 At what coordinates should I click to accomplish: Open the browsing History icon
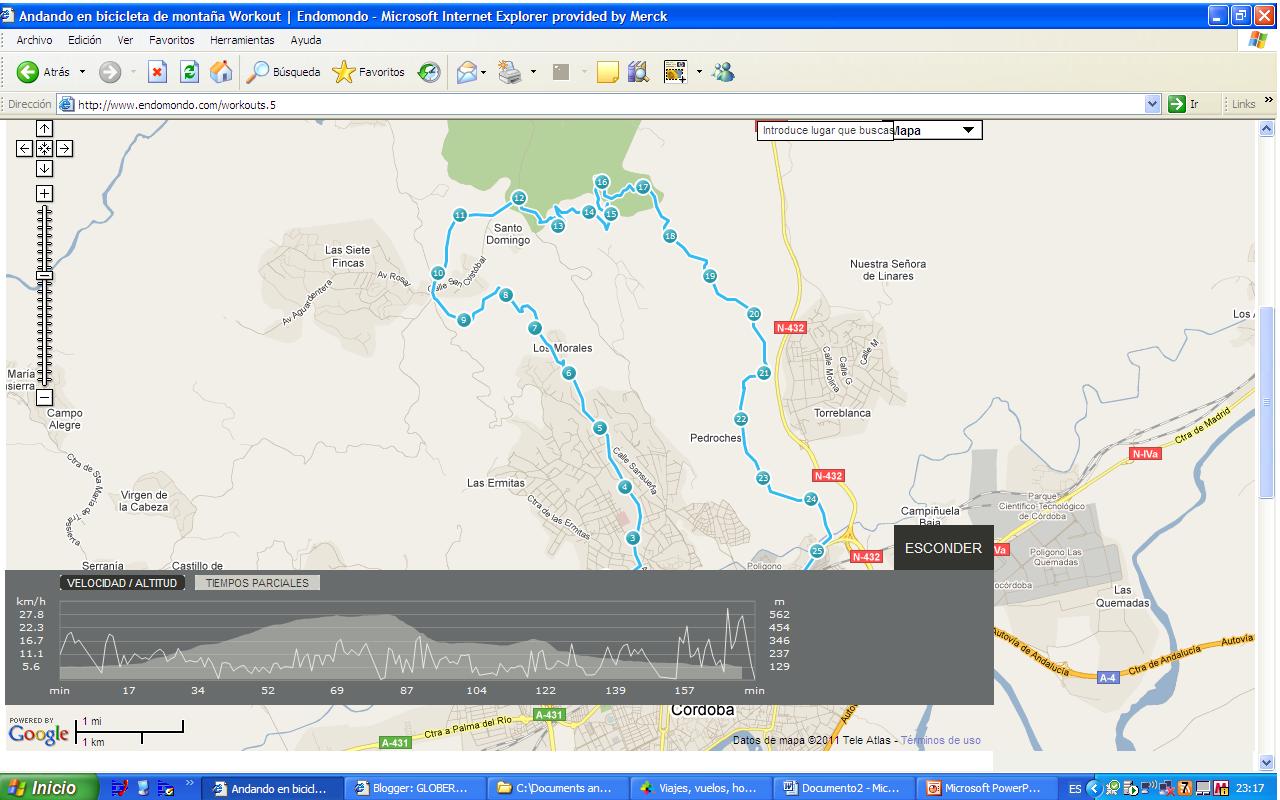[429, 72]
